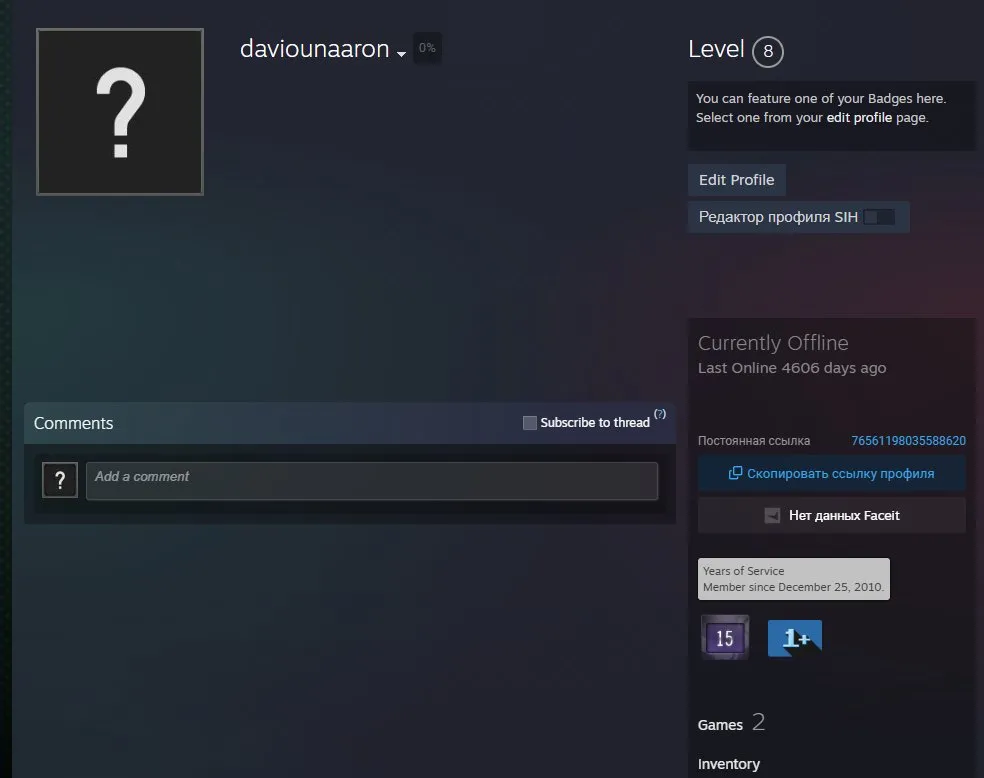Click the Member since December 25, 2010 text
984x778 pixels.
793,587
